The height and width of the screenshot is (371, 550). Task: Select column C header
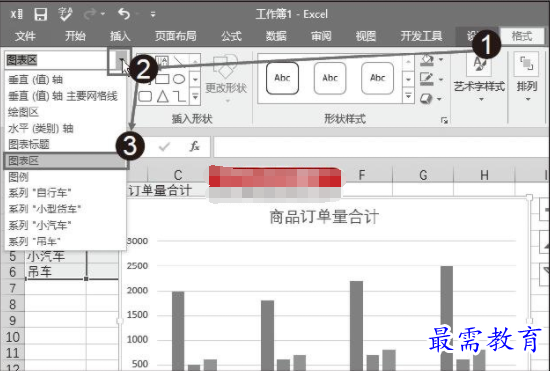click(177, 175)
